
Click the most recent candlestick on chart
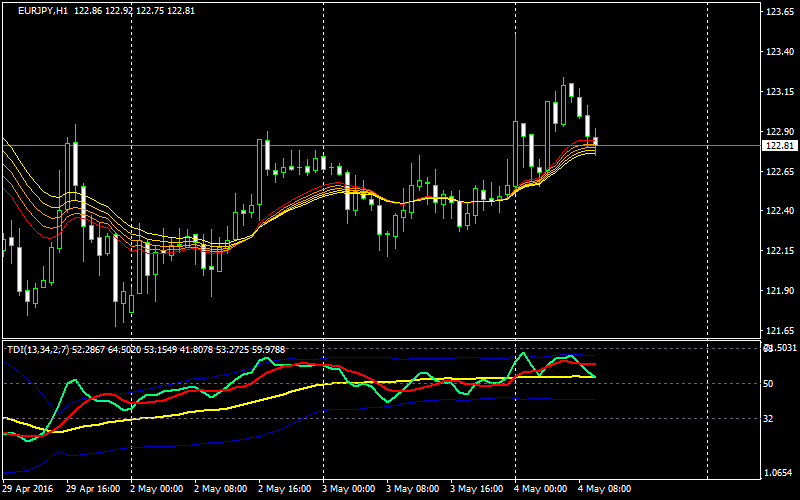pos(595,141)
